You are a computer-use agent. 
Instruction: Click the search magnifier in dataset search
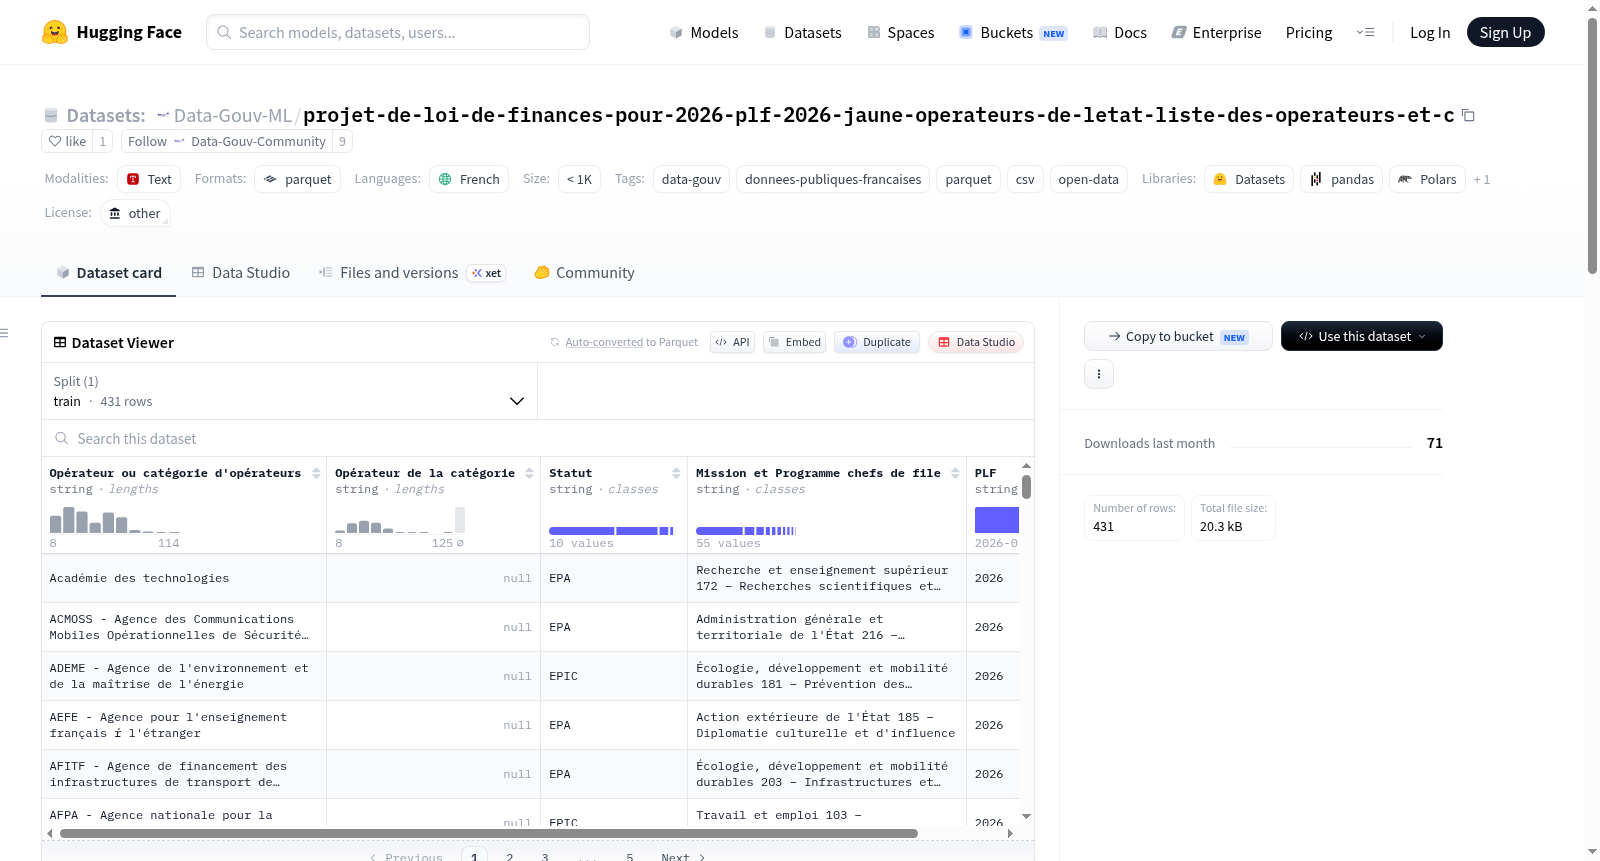(x=62, y=438)
